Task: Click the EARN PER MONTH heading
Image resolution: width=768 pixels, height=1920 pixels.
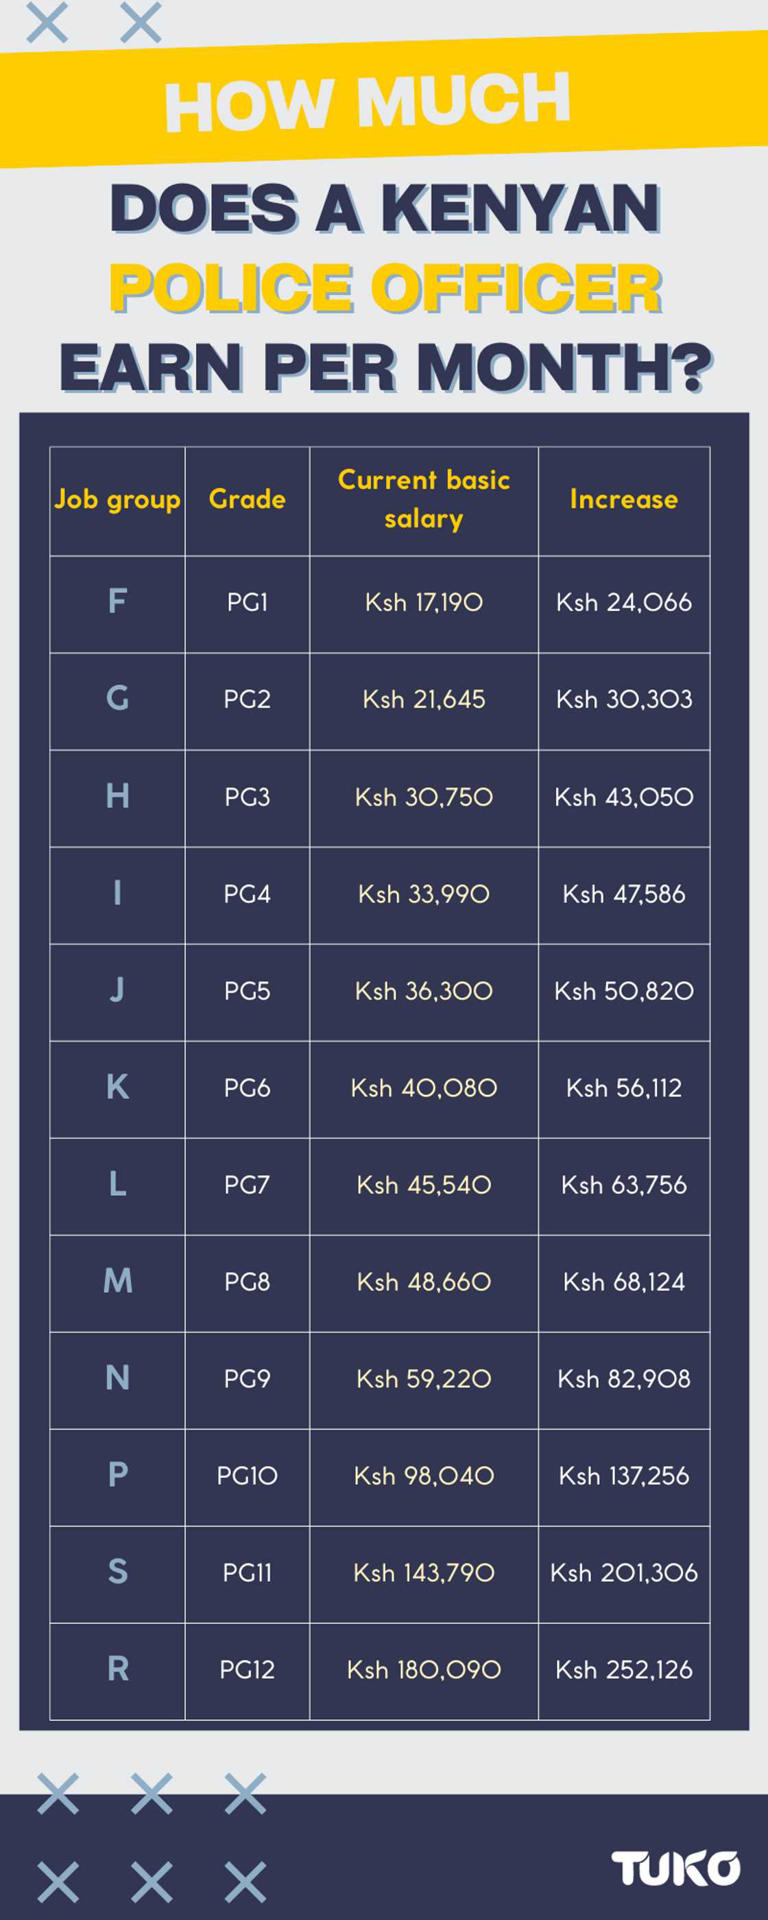Action: point(386,368)
